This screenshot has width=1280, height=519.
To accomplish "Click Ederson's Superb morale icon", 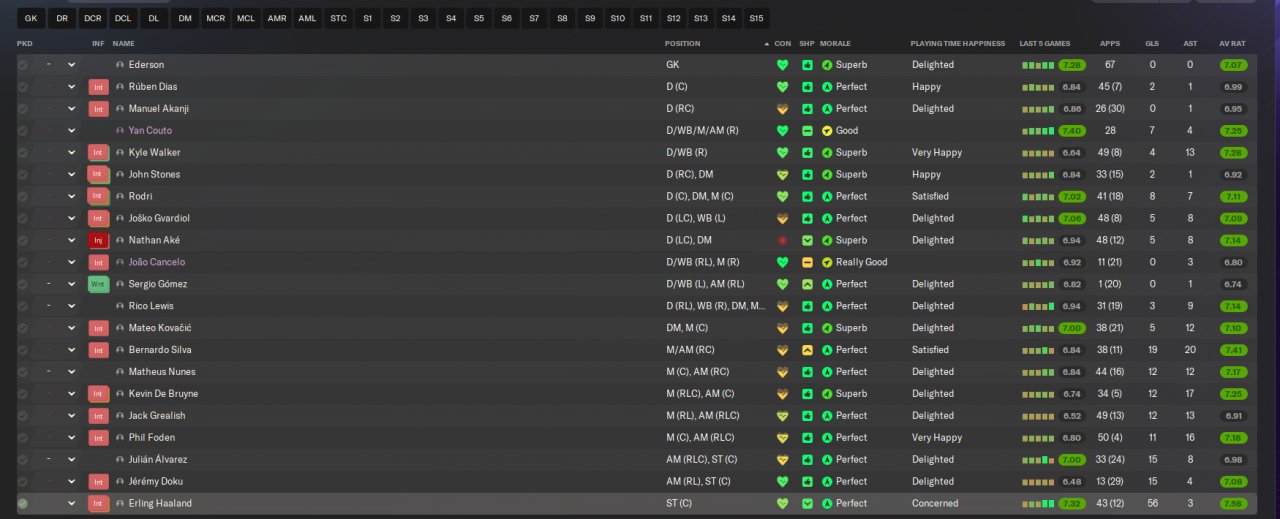I will [x=827, y=65].
